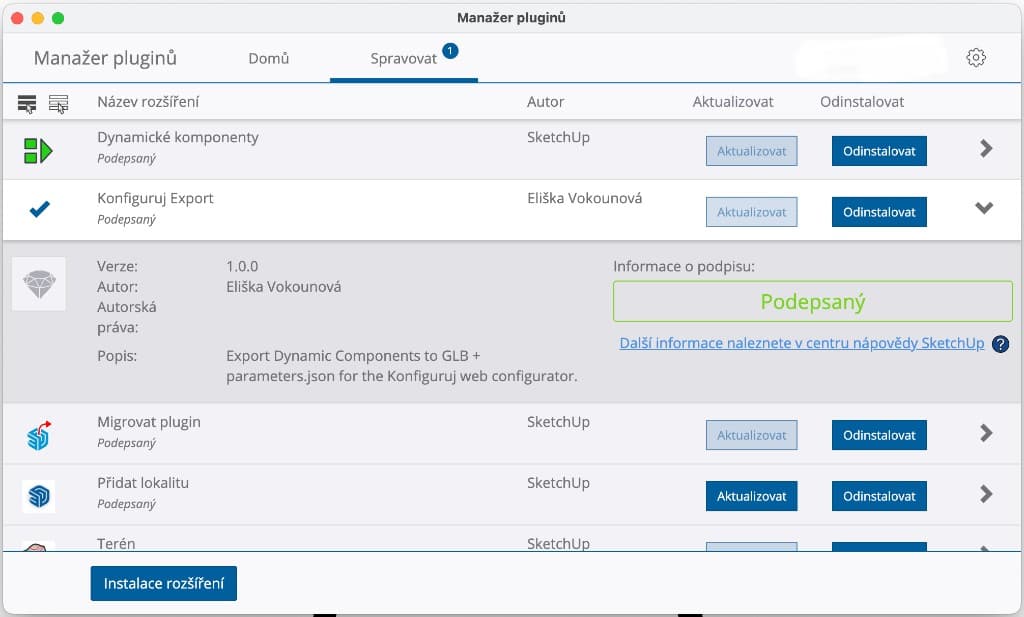Click the blue checkmark beside Konfiguruj Export

(x=39, y=209)
